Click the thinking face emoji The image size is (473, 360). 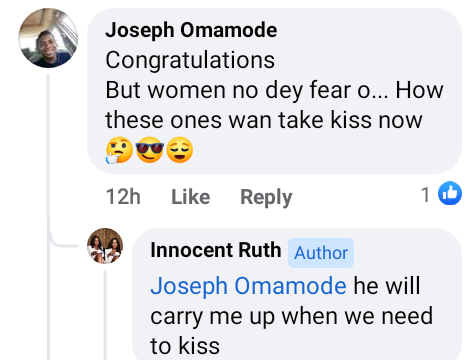119,150
